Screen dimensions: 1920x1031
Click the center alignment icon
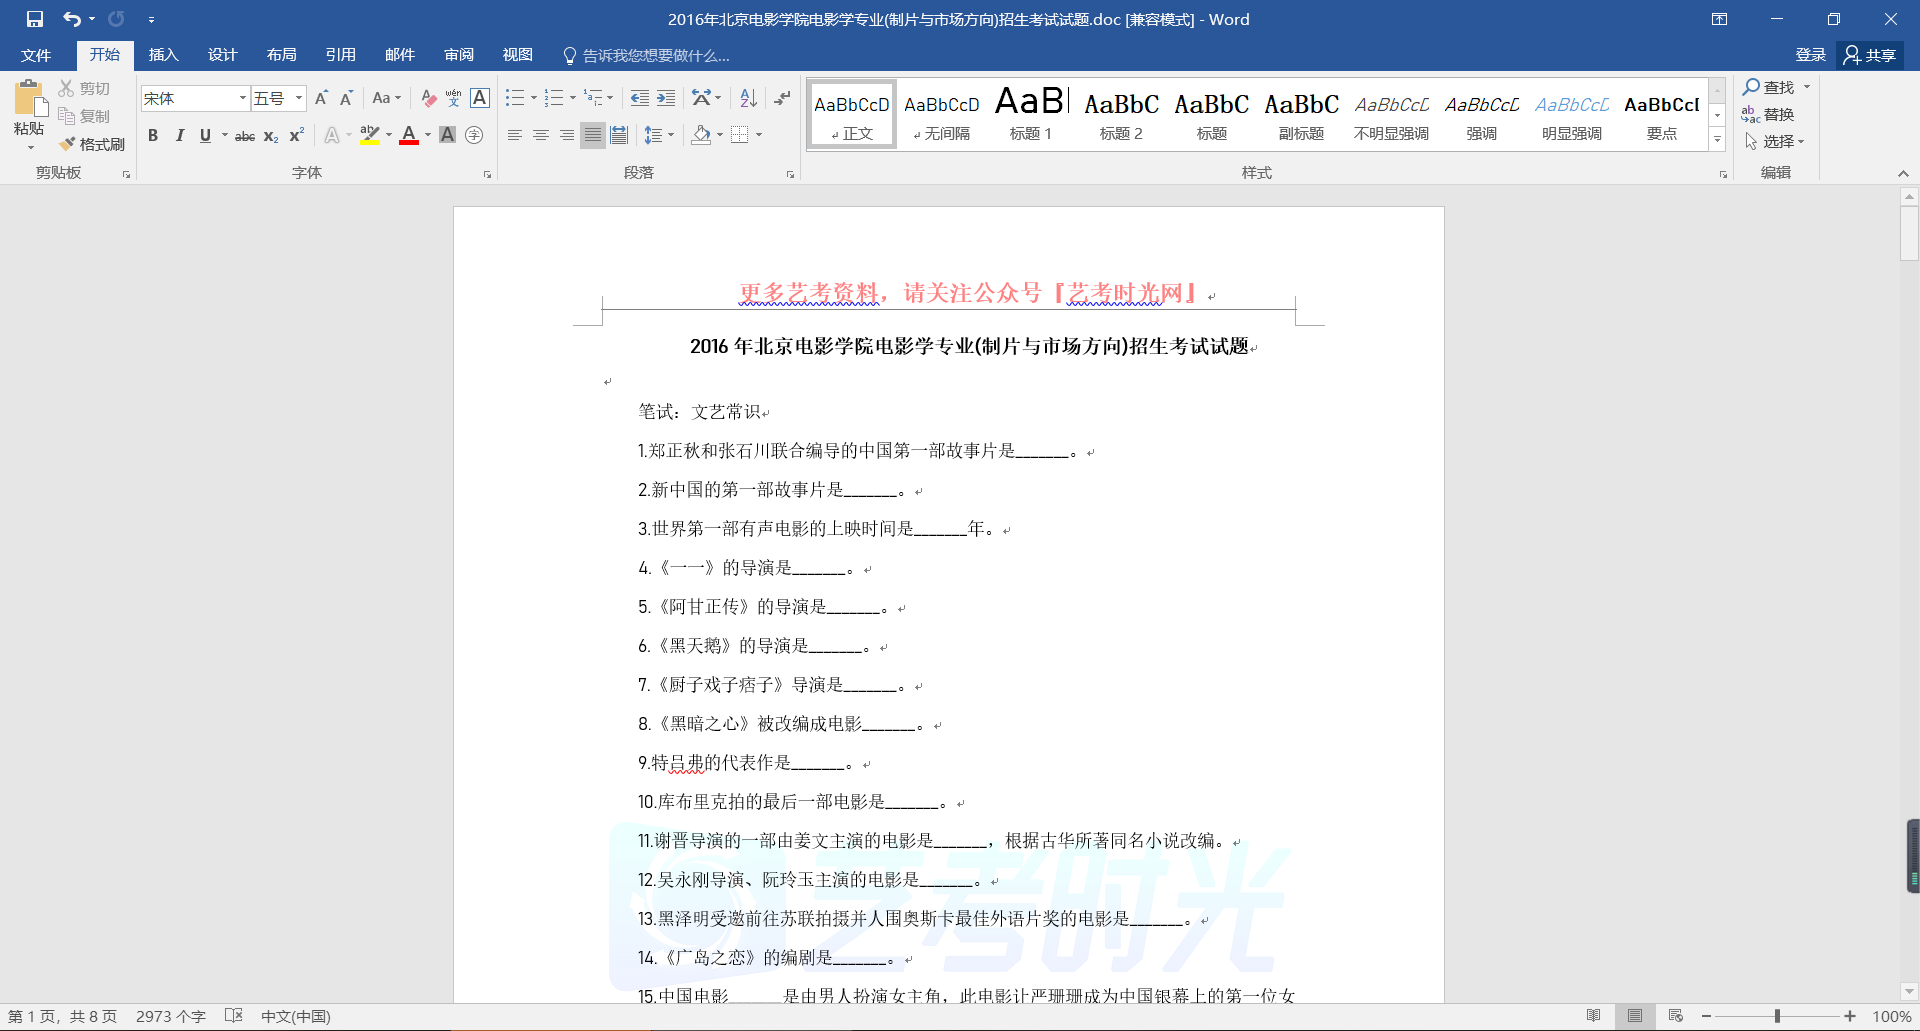tap(541, 135)
